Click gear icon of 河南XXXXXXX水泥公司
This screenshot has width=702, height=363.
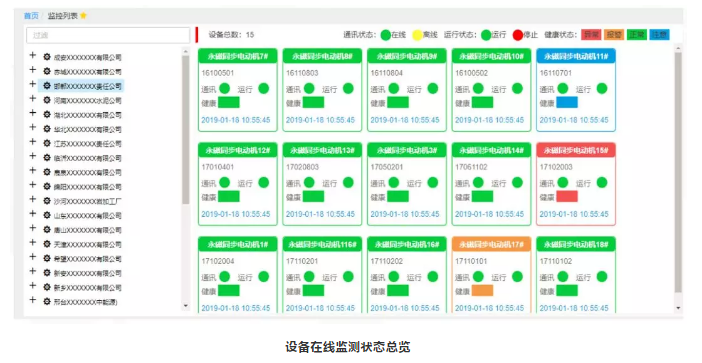(x=47, y=100)
